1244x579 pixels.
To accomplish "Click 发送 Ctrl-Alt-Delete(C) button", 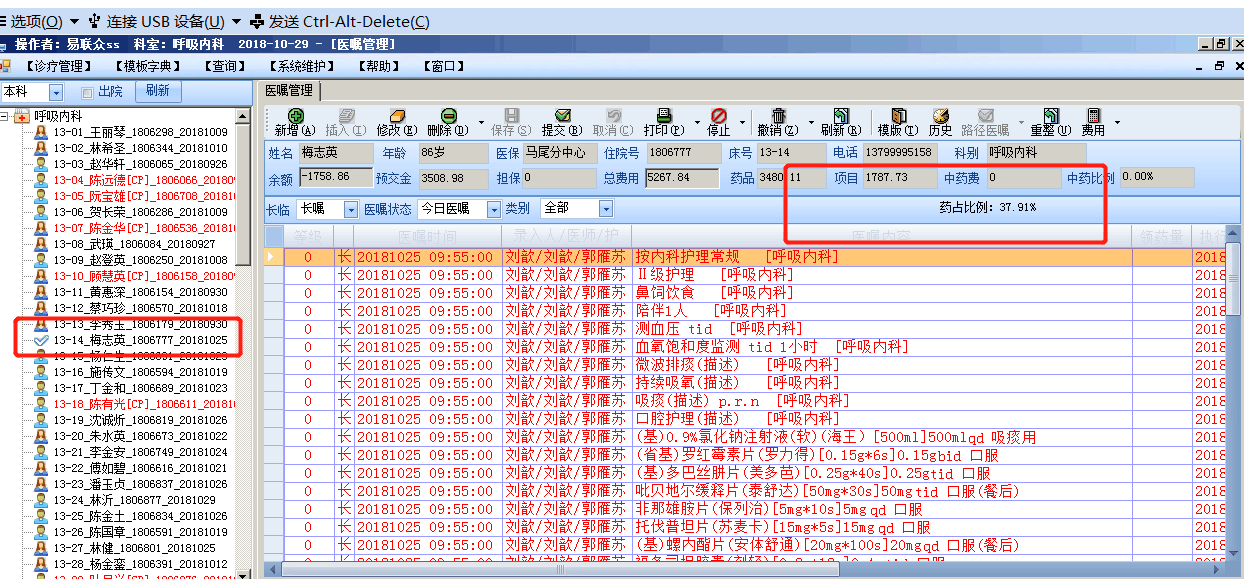I will coord(340,21).
